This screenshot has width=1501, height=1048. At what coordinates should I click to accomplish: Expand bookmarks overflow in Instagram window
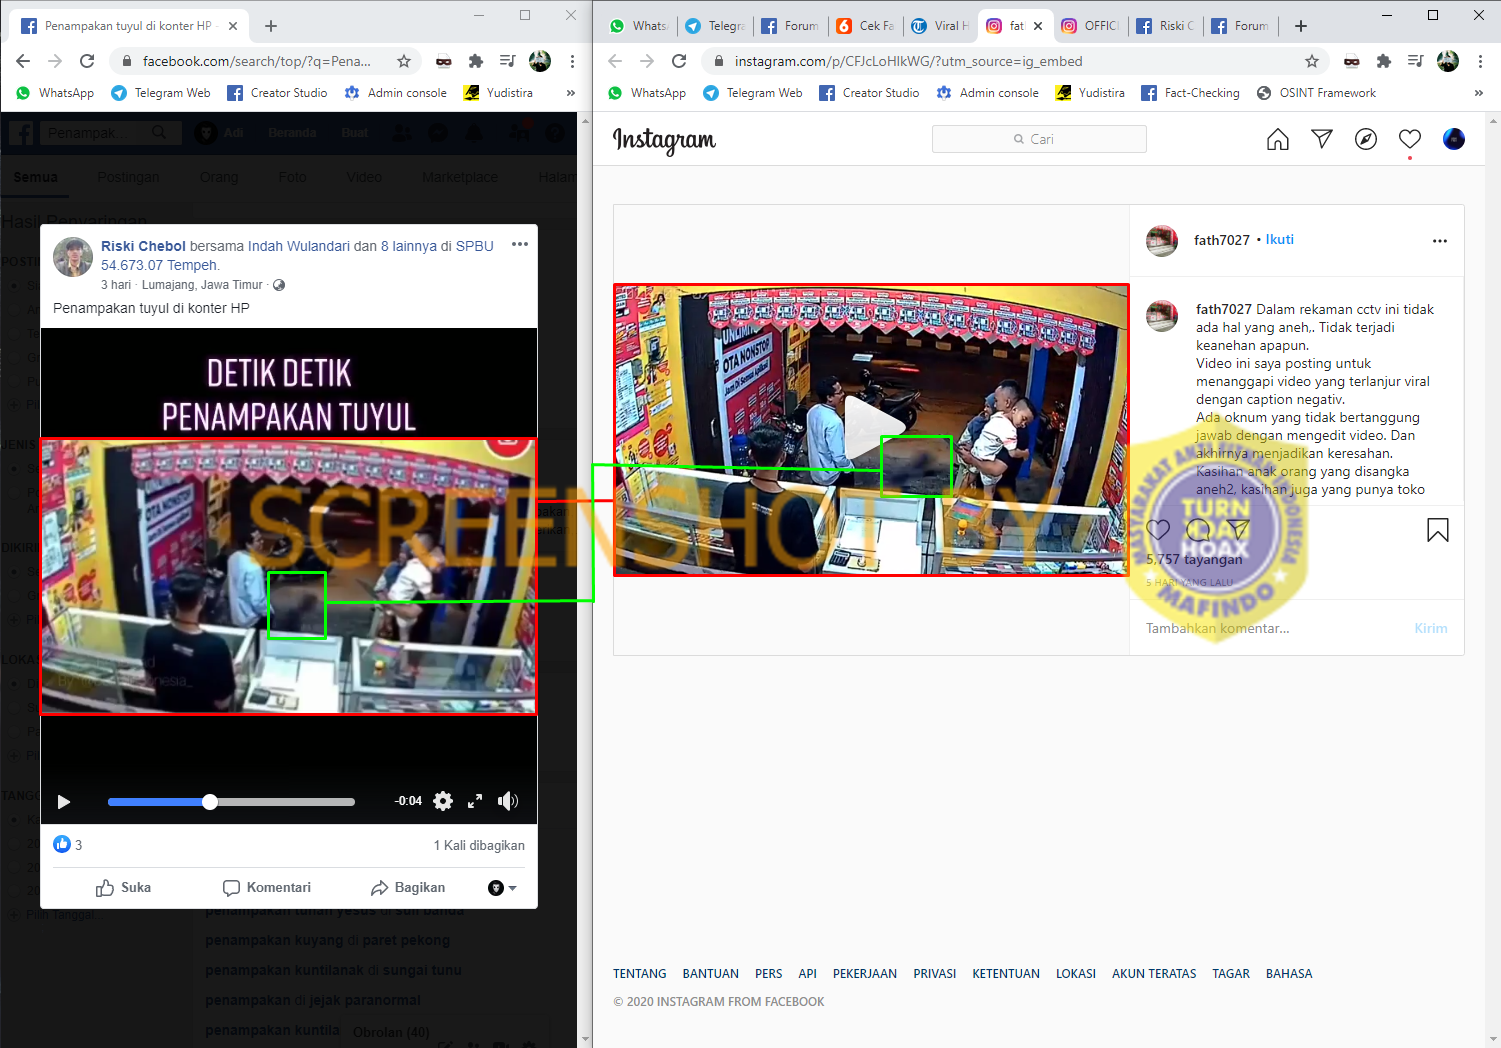click(1479, 93)
